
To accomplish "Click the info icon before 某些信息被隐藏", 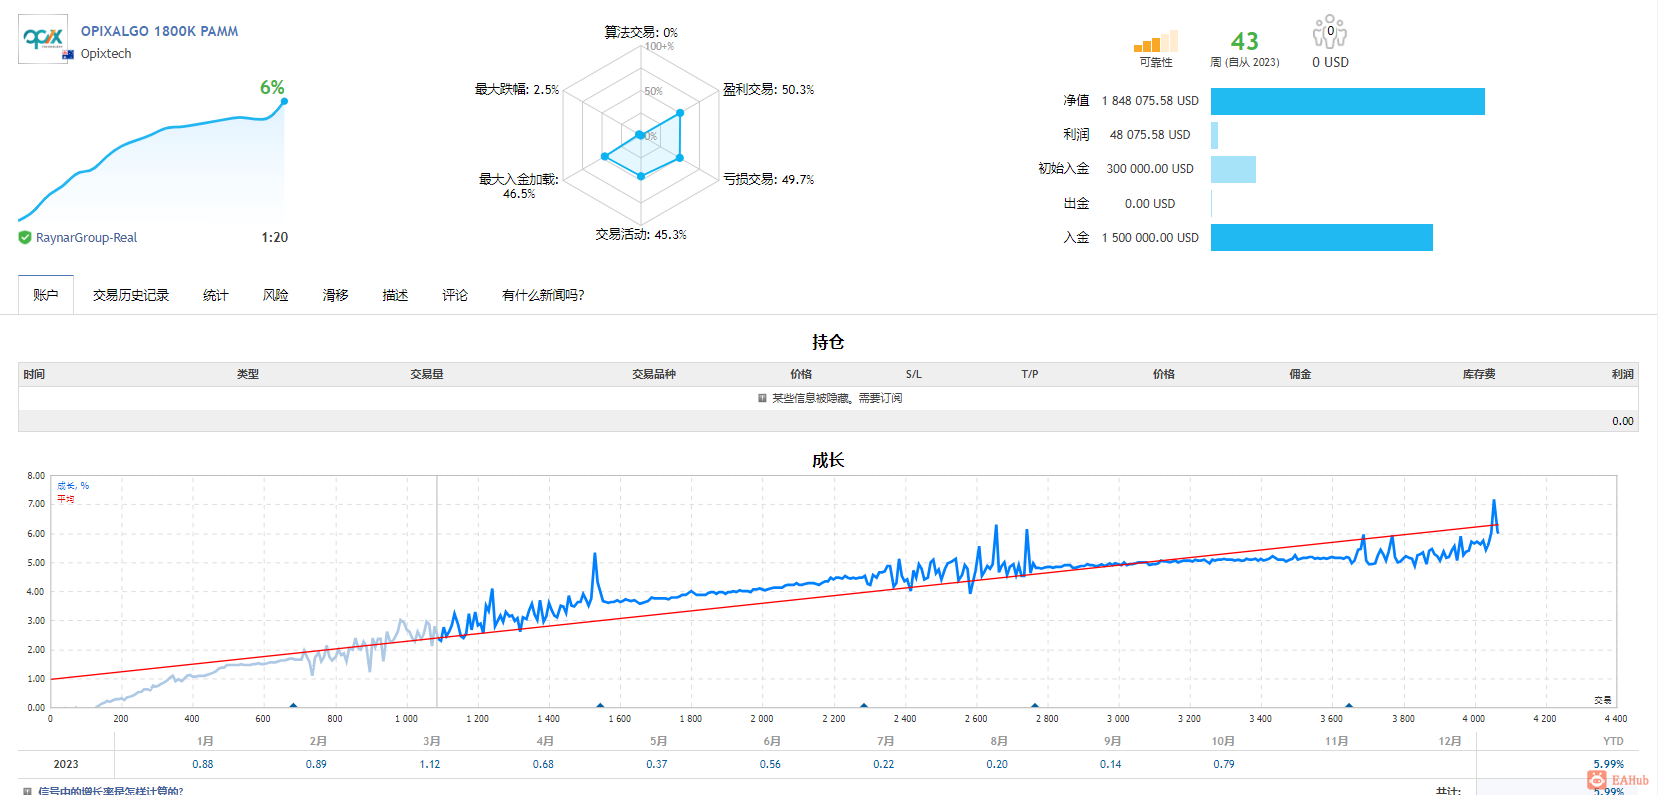I will 762,398.
